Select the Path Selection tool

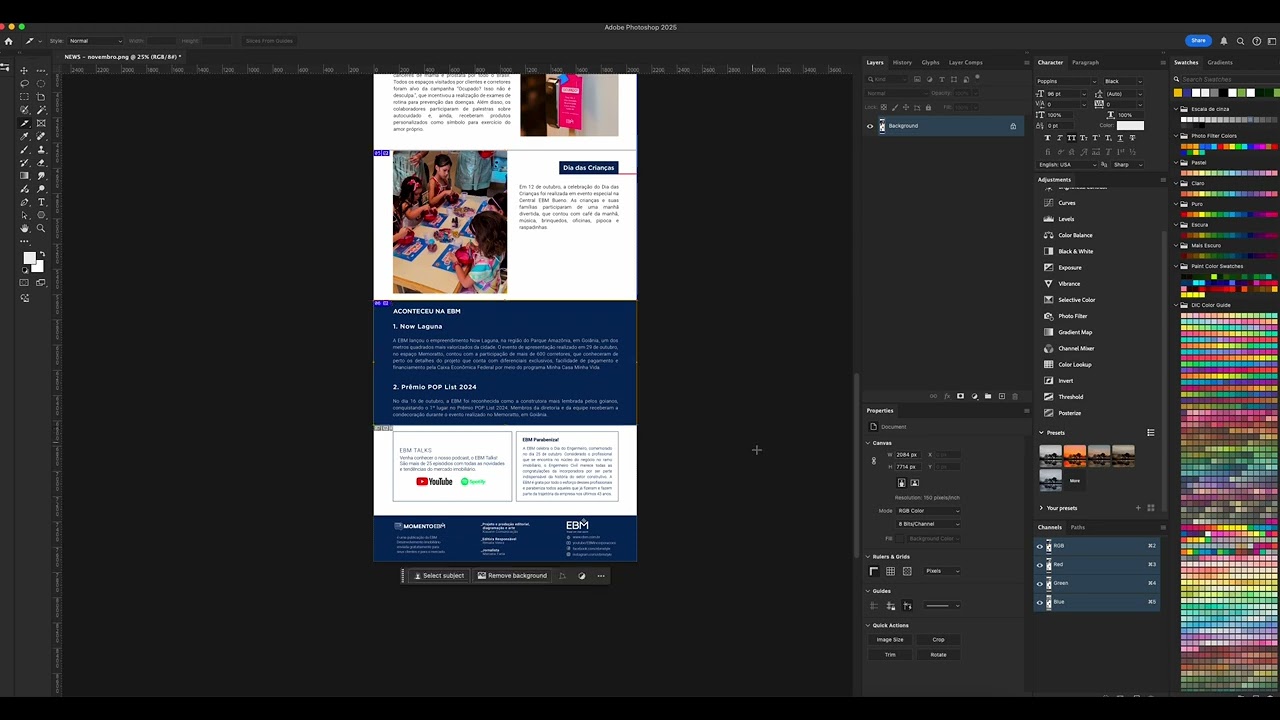click(24, 215)
